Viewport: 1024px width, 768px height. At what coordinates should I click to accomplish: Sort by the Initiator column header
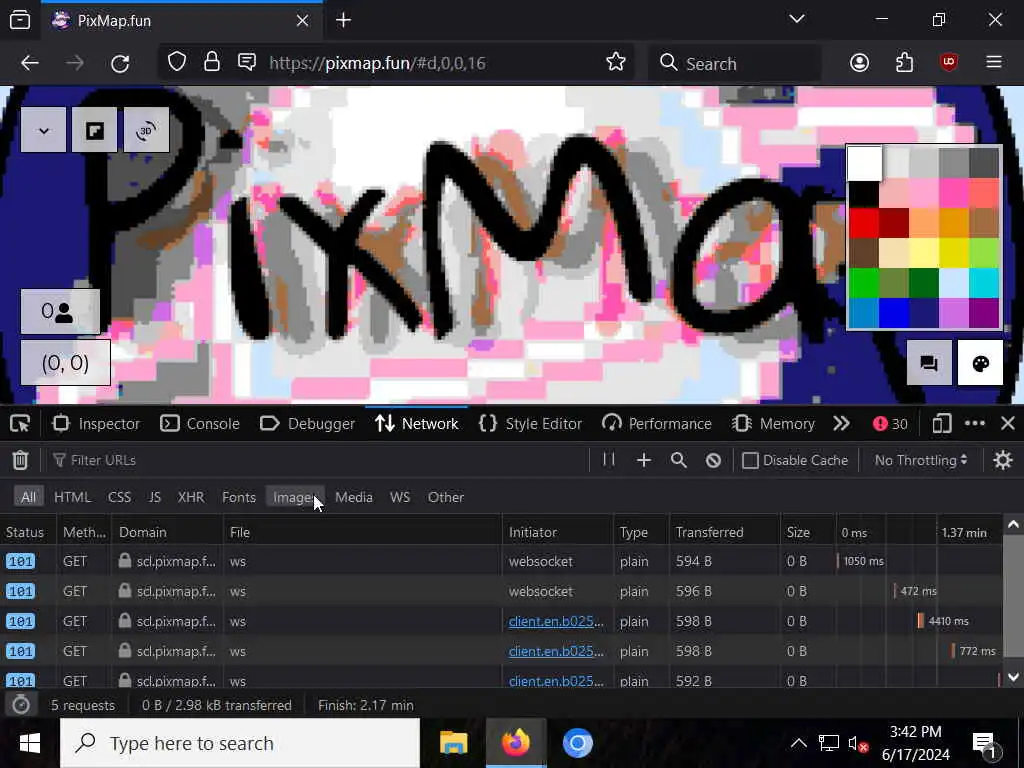tap(558, 532)
